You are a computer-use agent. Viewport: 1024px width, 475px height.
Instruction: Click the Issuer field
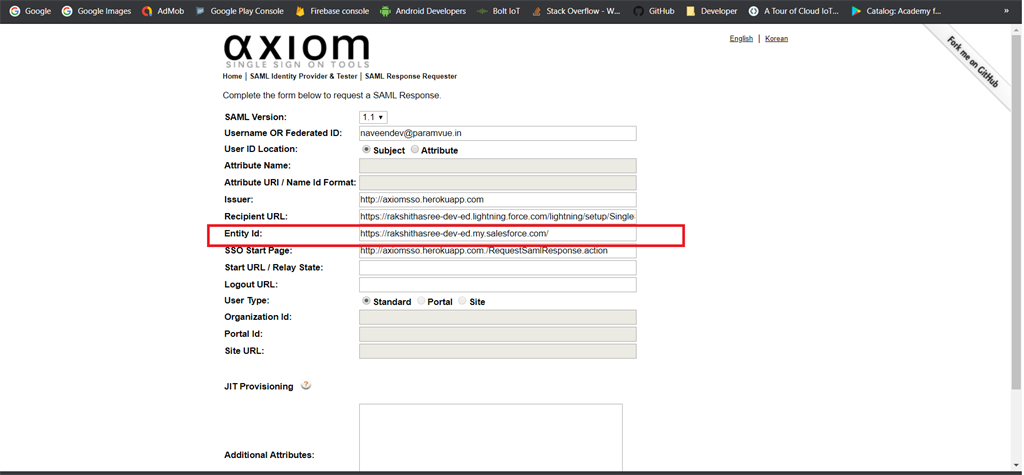(498, 199)
